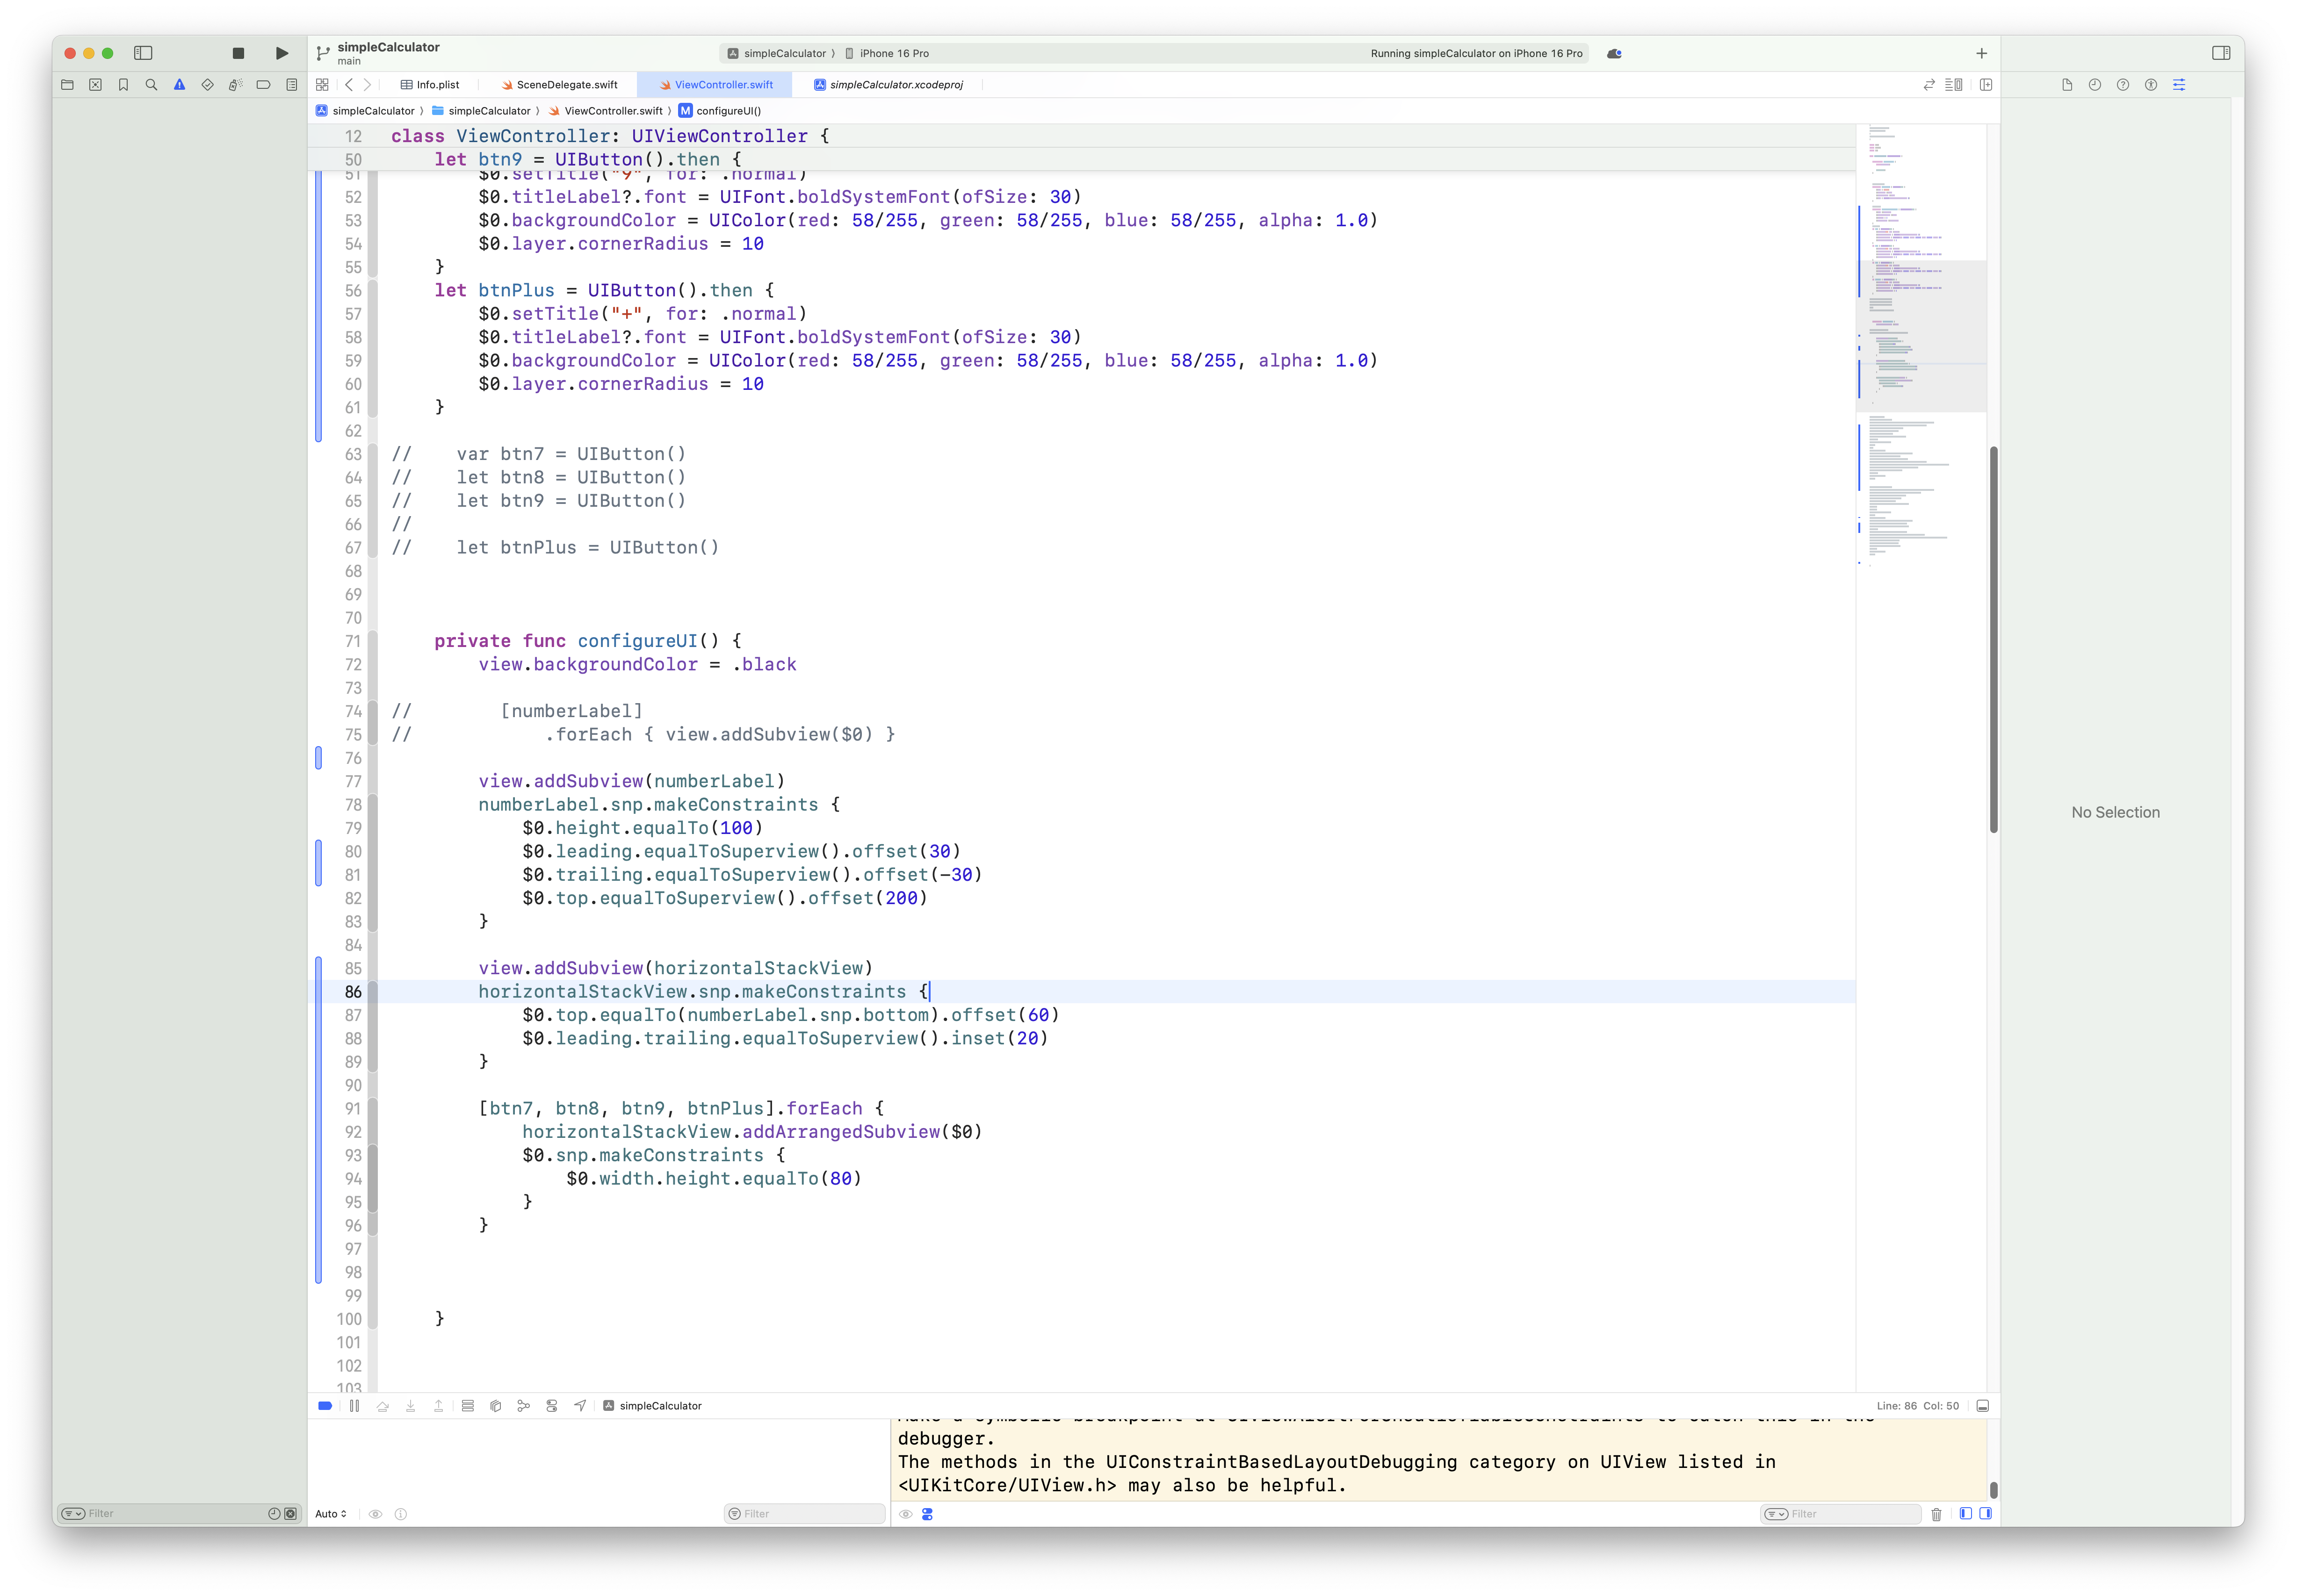This screenshot has height=1596, width=2297.
Task: Click the Run (play) button
Action: click(x=282, y=53)
